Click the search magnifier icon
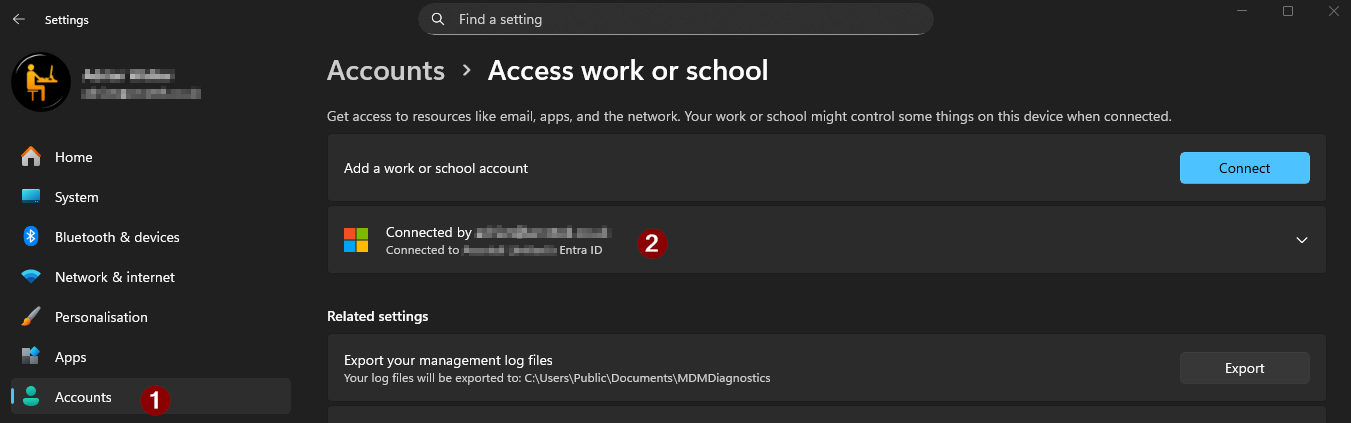The width and height of the screenshot is (1351, 423). pyautogui.click(x=438, y=19)
